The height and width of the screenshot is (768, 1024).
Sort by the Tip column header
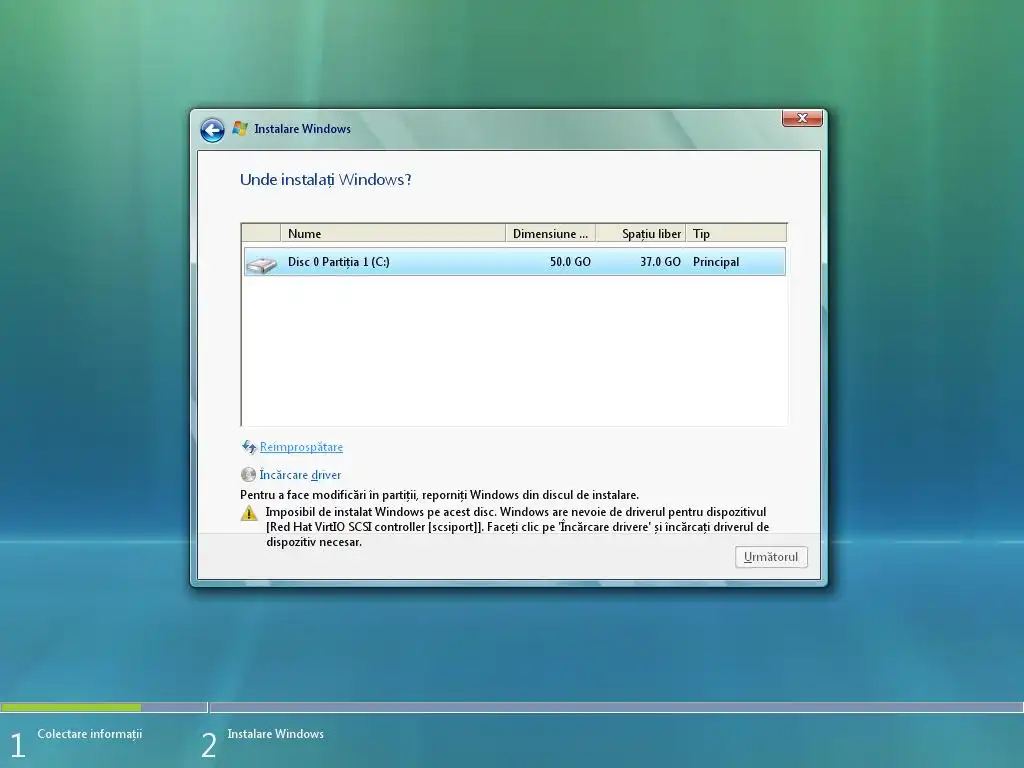tap(736, 233)
